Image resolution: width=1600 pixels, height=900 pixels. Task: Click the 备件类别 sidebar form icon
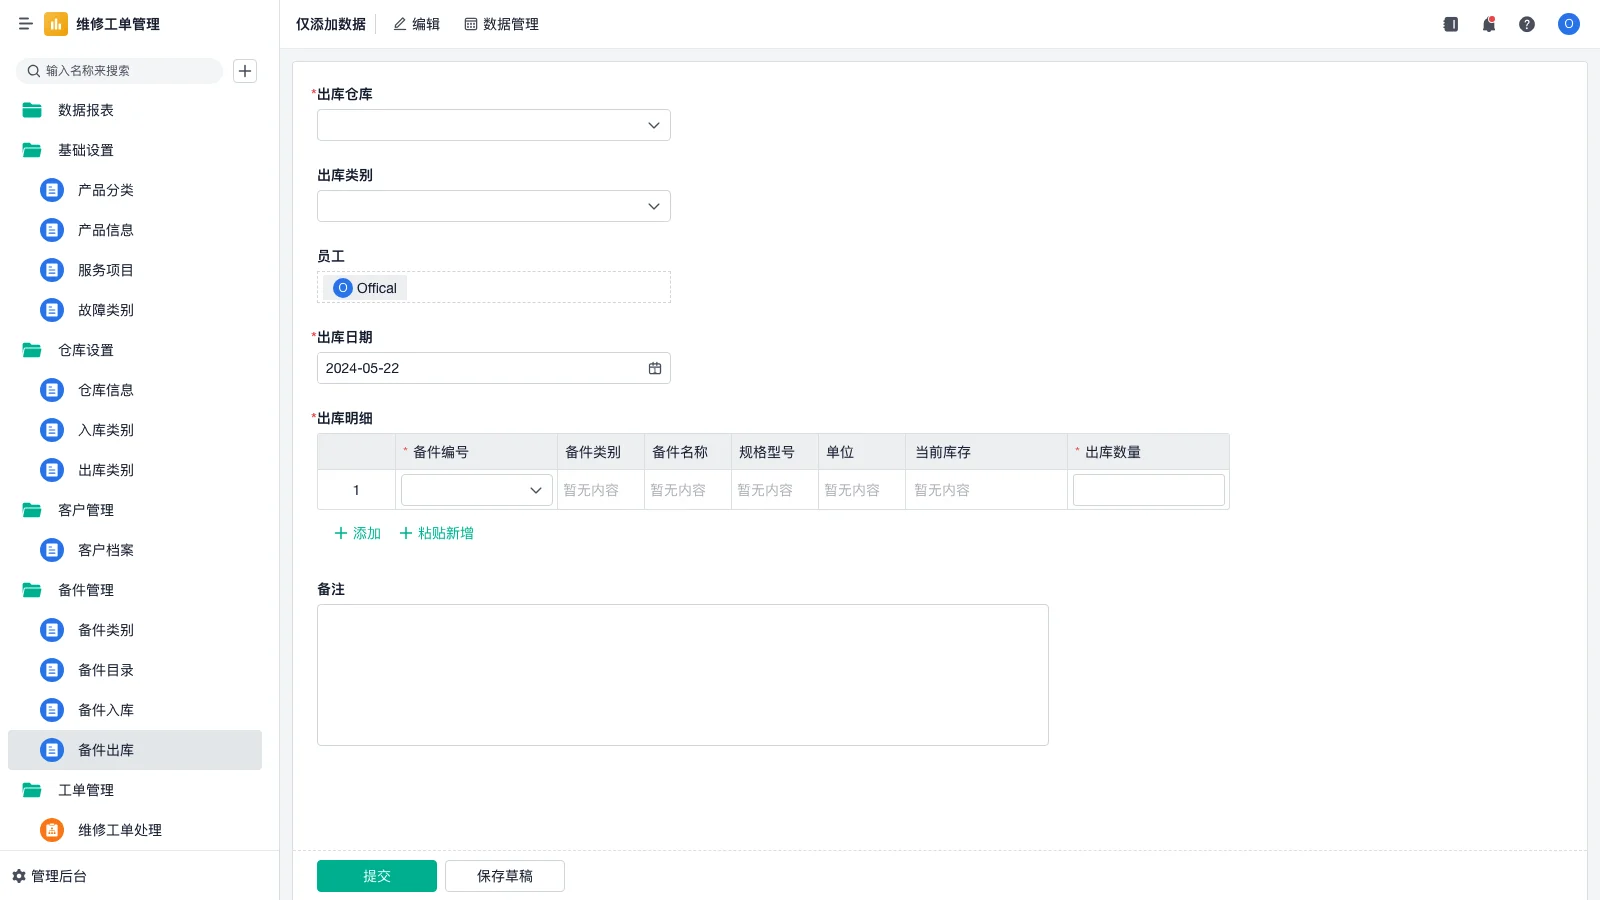pyautogui.click(x=52, y=630)
